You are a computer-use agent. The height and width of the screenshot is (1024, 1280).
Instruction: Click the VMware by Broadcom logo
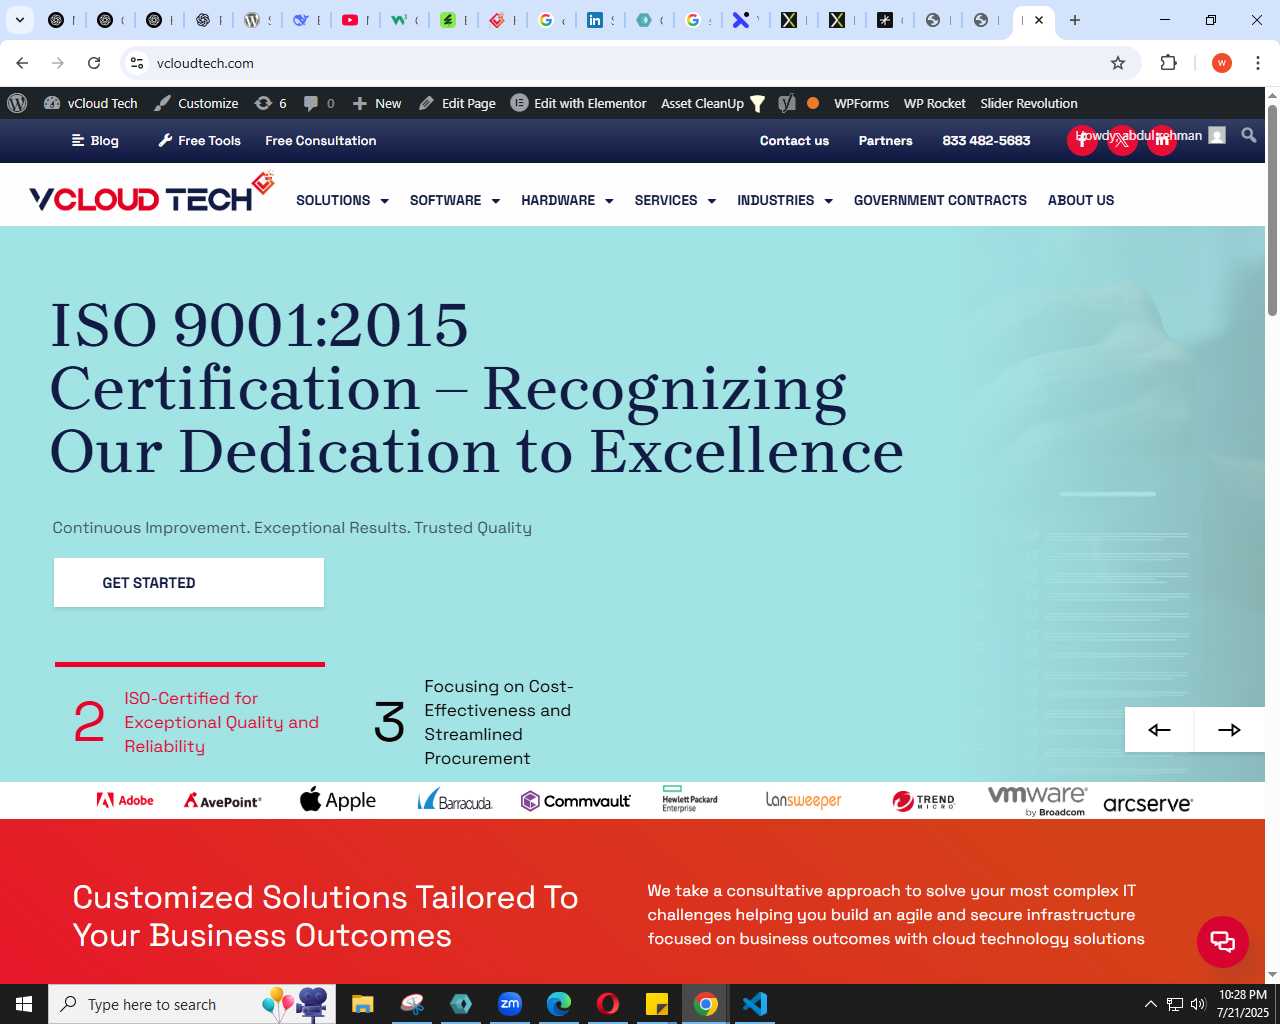click(x=1037, y=800)
